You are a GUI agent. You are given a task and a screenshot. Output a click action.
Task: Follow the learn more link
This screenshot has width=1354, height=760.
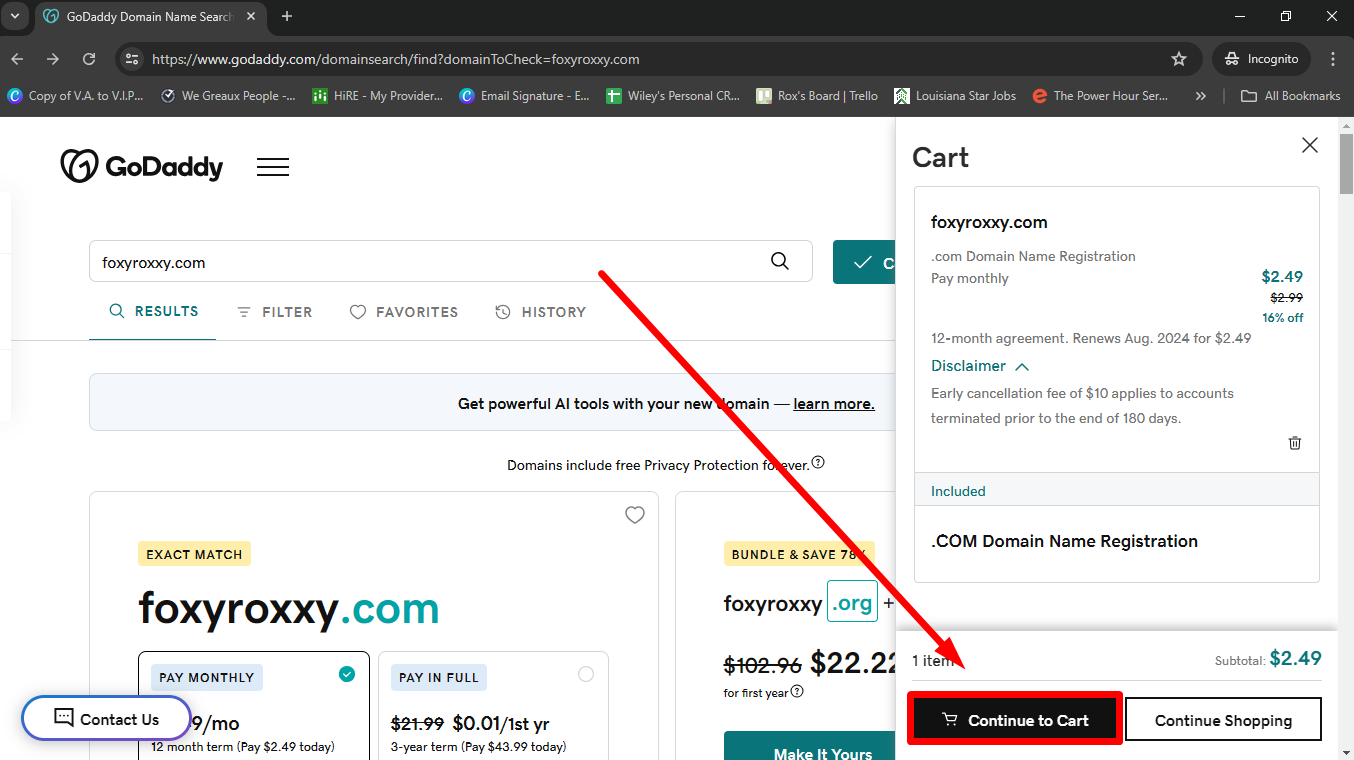pyautogui.click(x=834, y=404)
